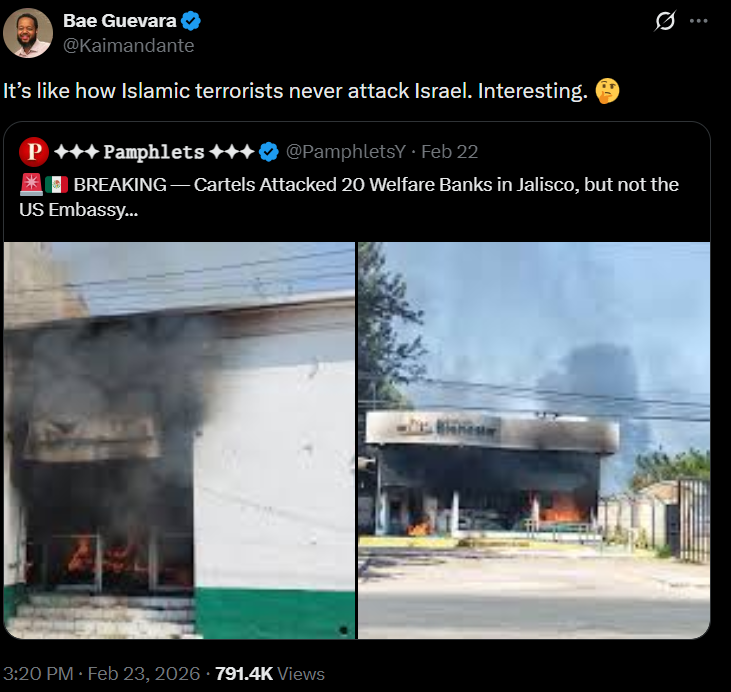731x692 pixels.
Task: Open the quoted tweet BREAKING text
Action: coord(349,197)
